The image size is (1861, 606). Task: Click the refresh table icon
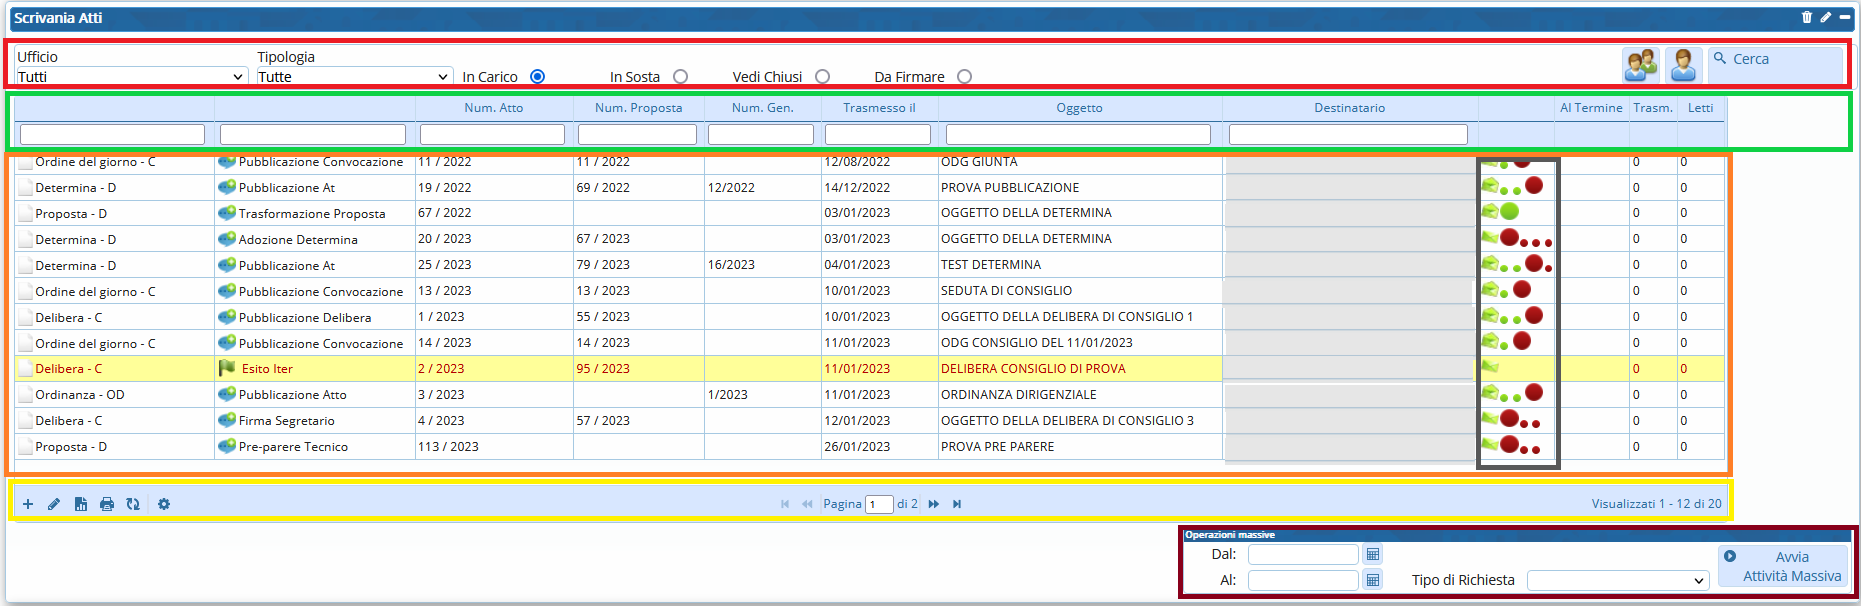[133, 504]
